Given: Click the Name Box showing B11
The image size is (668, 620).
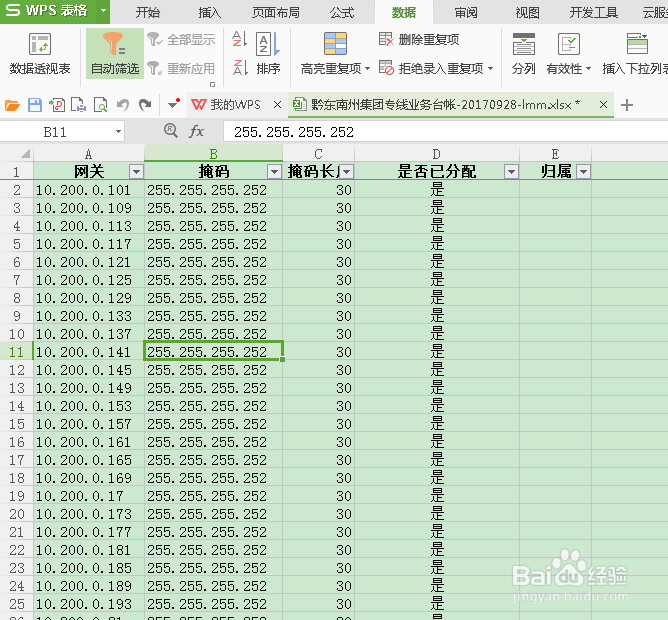Looking at the screenshot, I should [55, 132].
